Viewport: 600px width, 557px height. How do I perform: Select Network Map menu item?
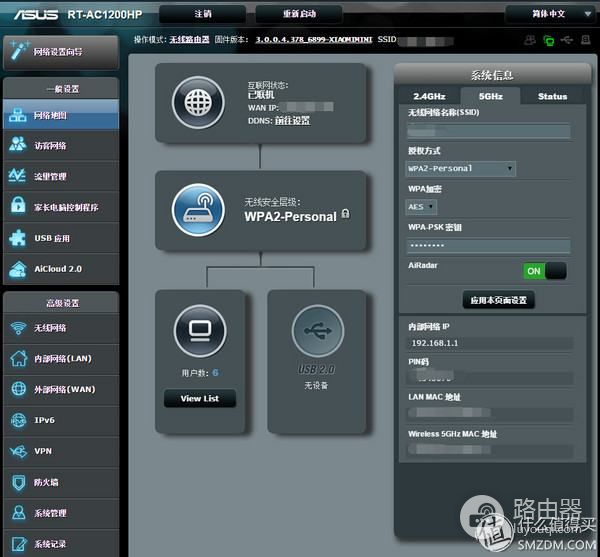61,115
